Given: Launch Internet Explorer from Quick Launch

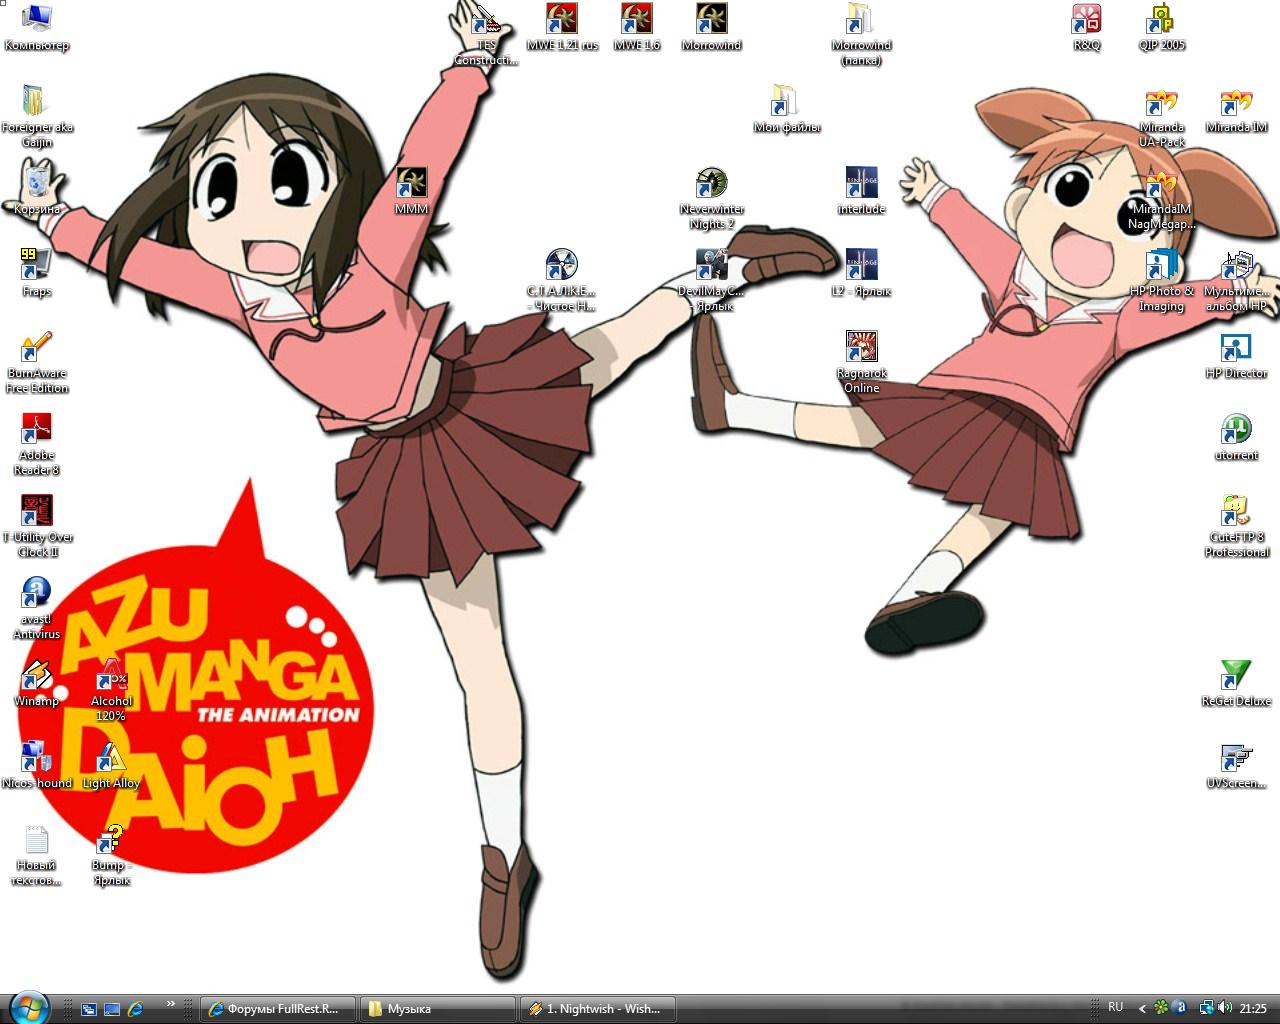Looking at the screenshot, I should coord(134,1009).
